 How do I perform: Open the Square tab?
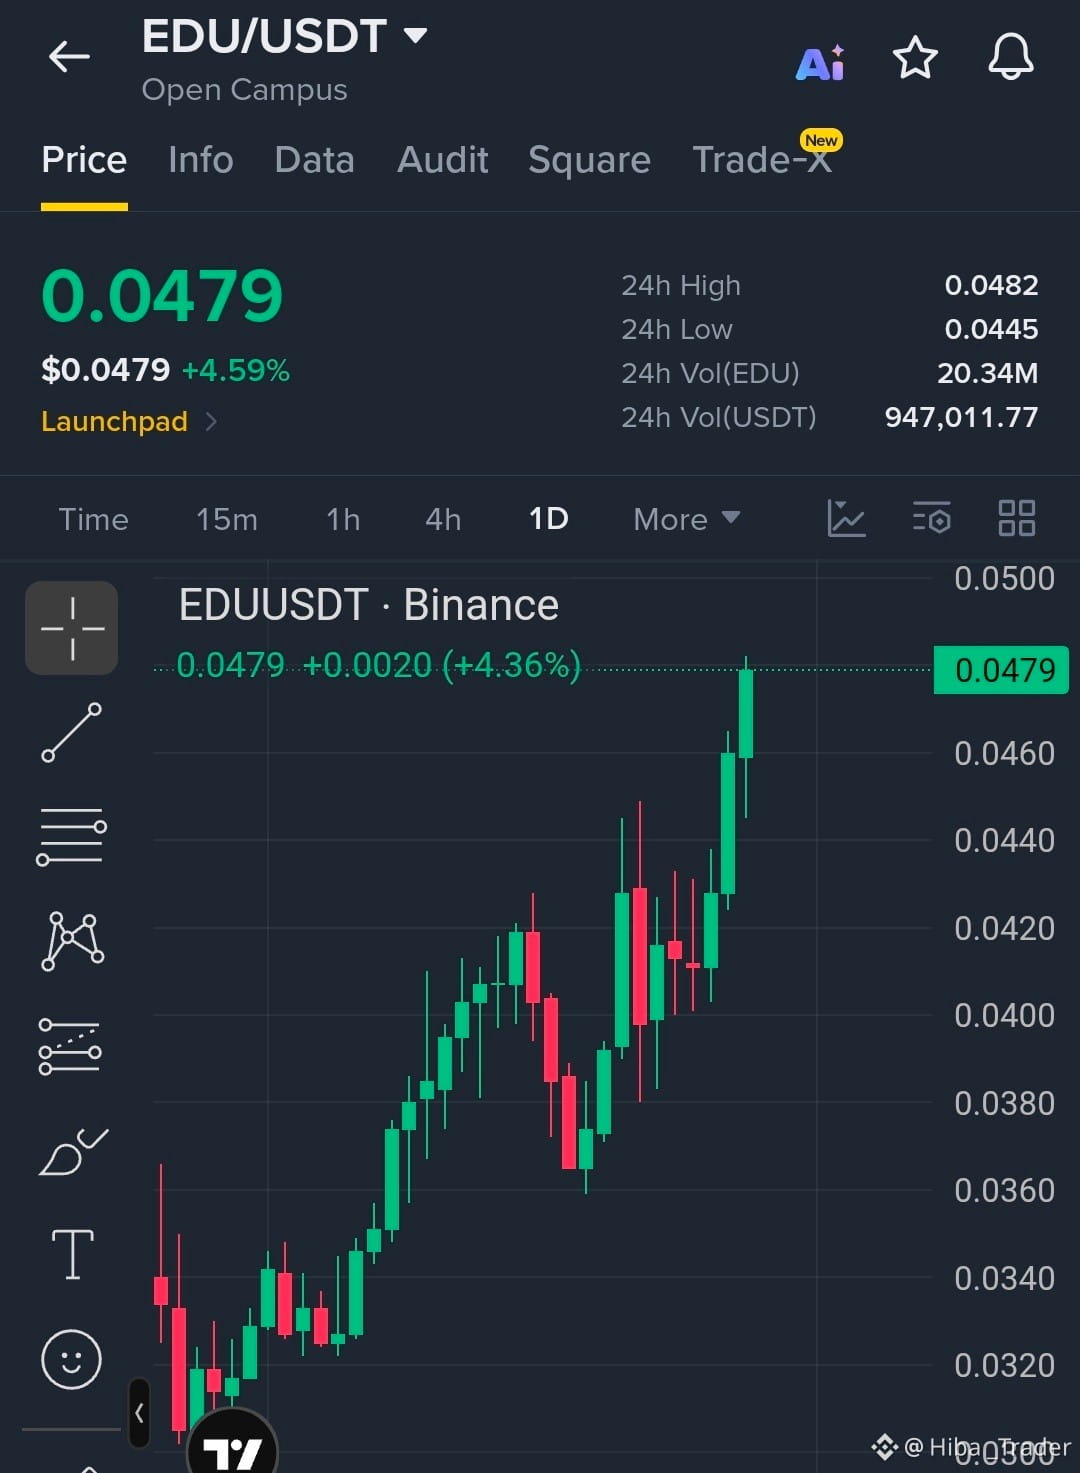(590, 160)
